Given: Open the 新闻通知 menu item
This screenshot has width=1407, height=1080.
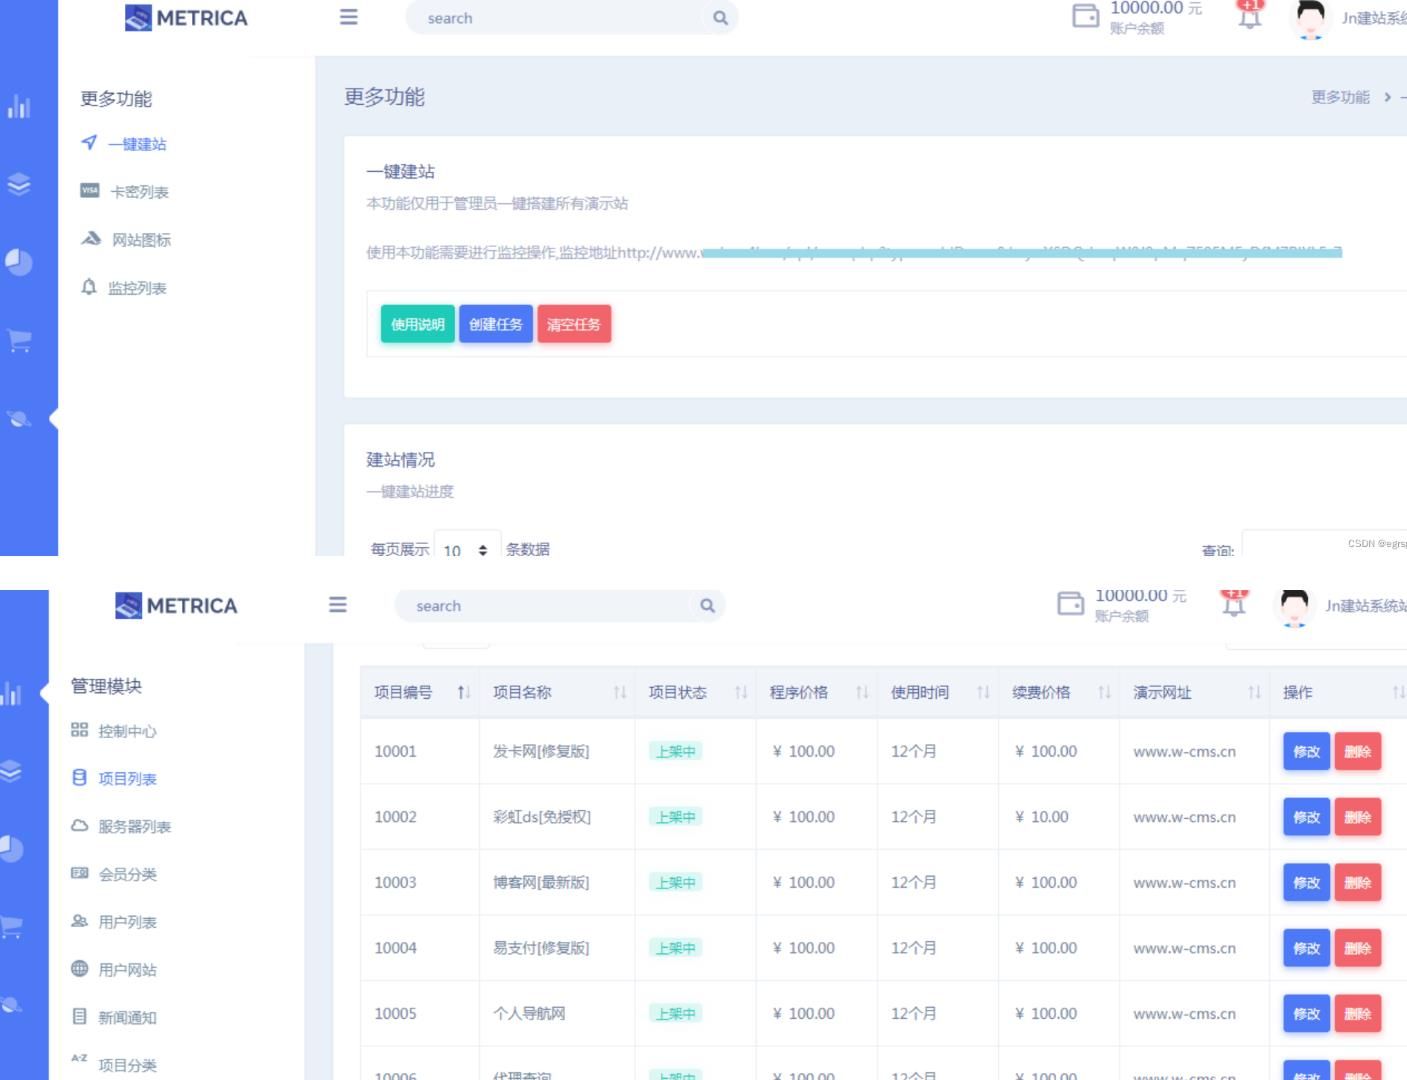Looking at the screenshot, I should [x=128, y=1017].
